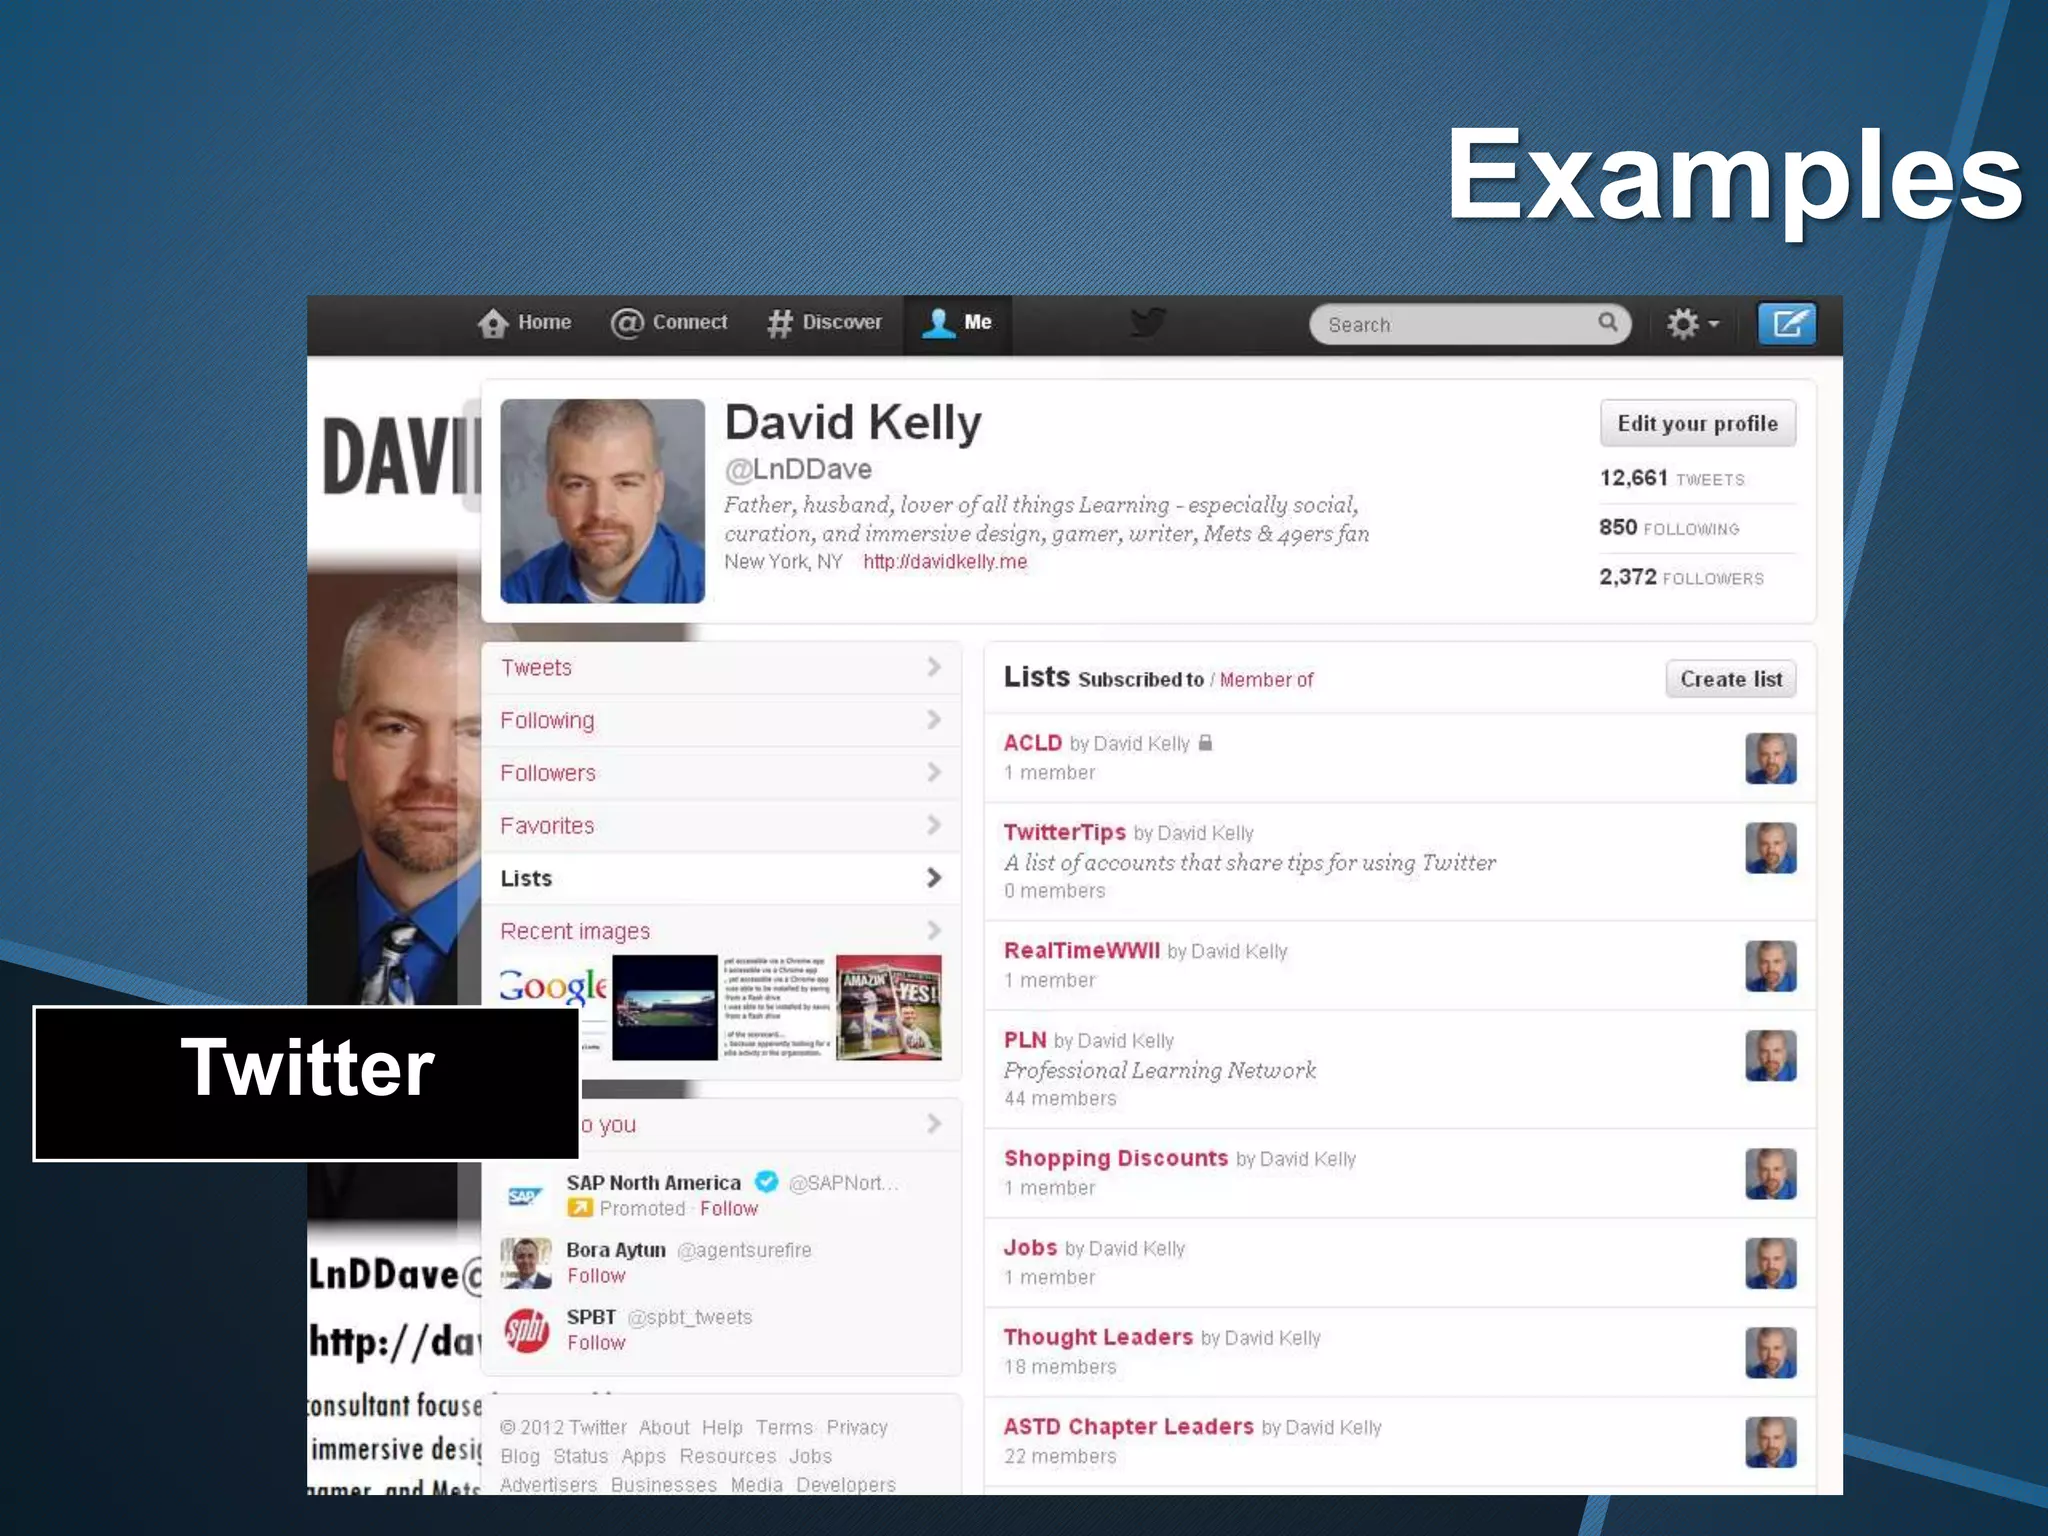Viewport: 2048px width, 1536px height.
Task: Click the Home house icon
Action: [493, 323]
